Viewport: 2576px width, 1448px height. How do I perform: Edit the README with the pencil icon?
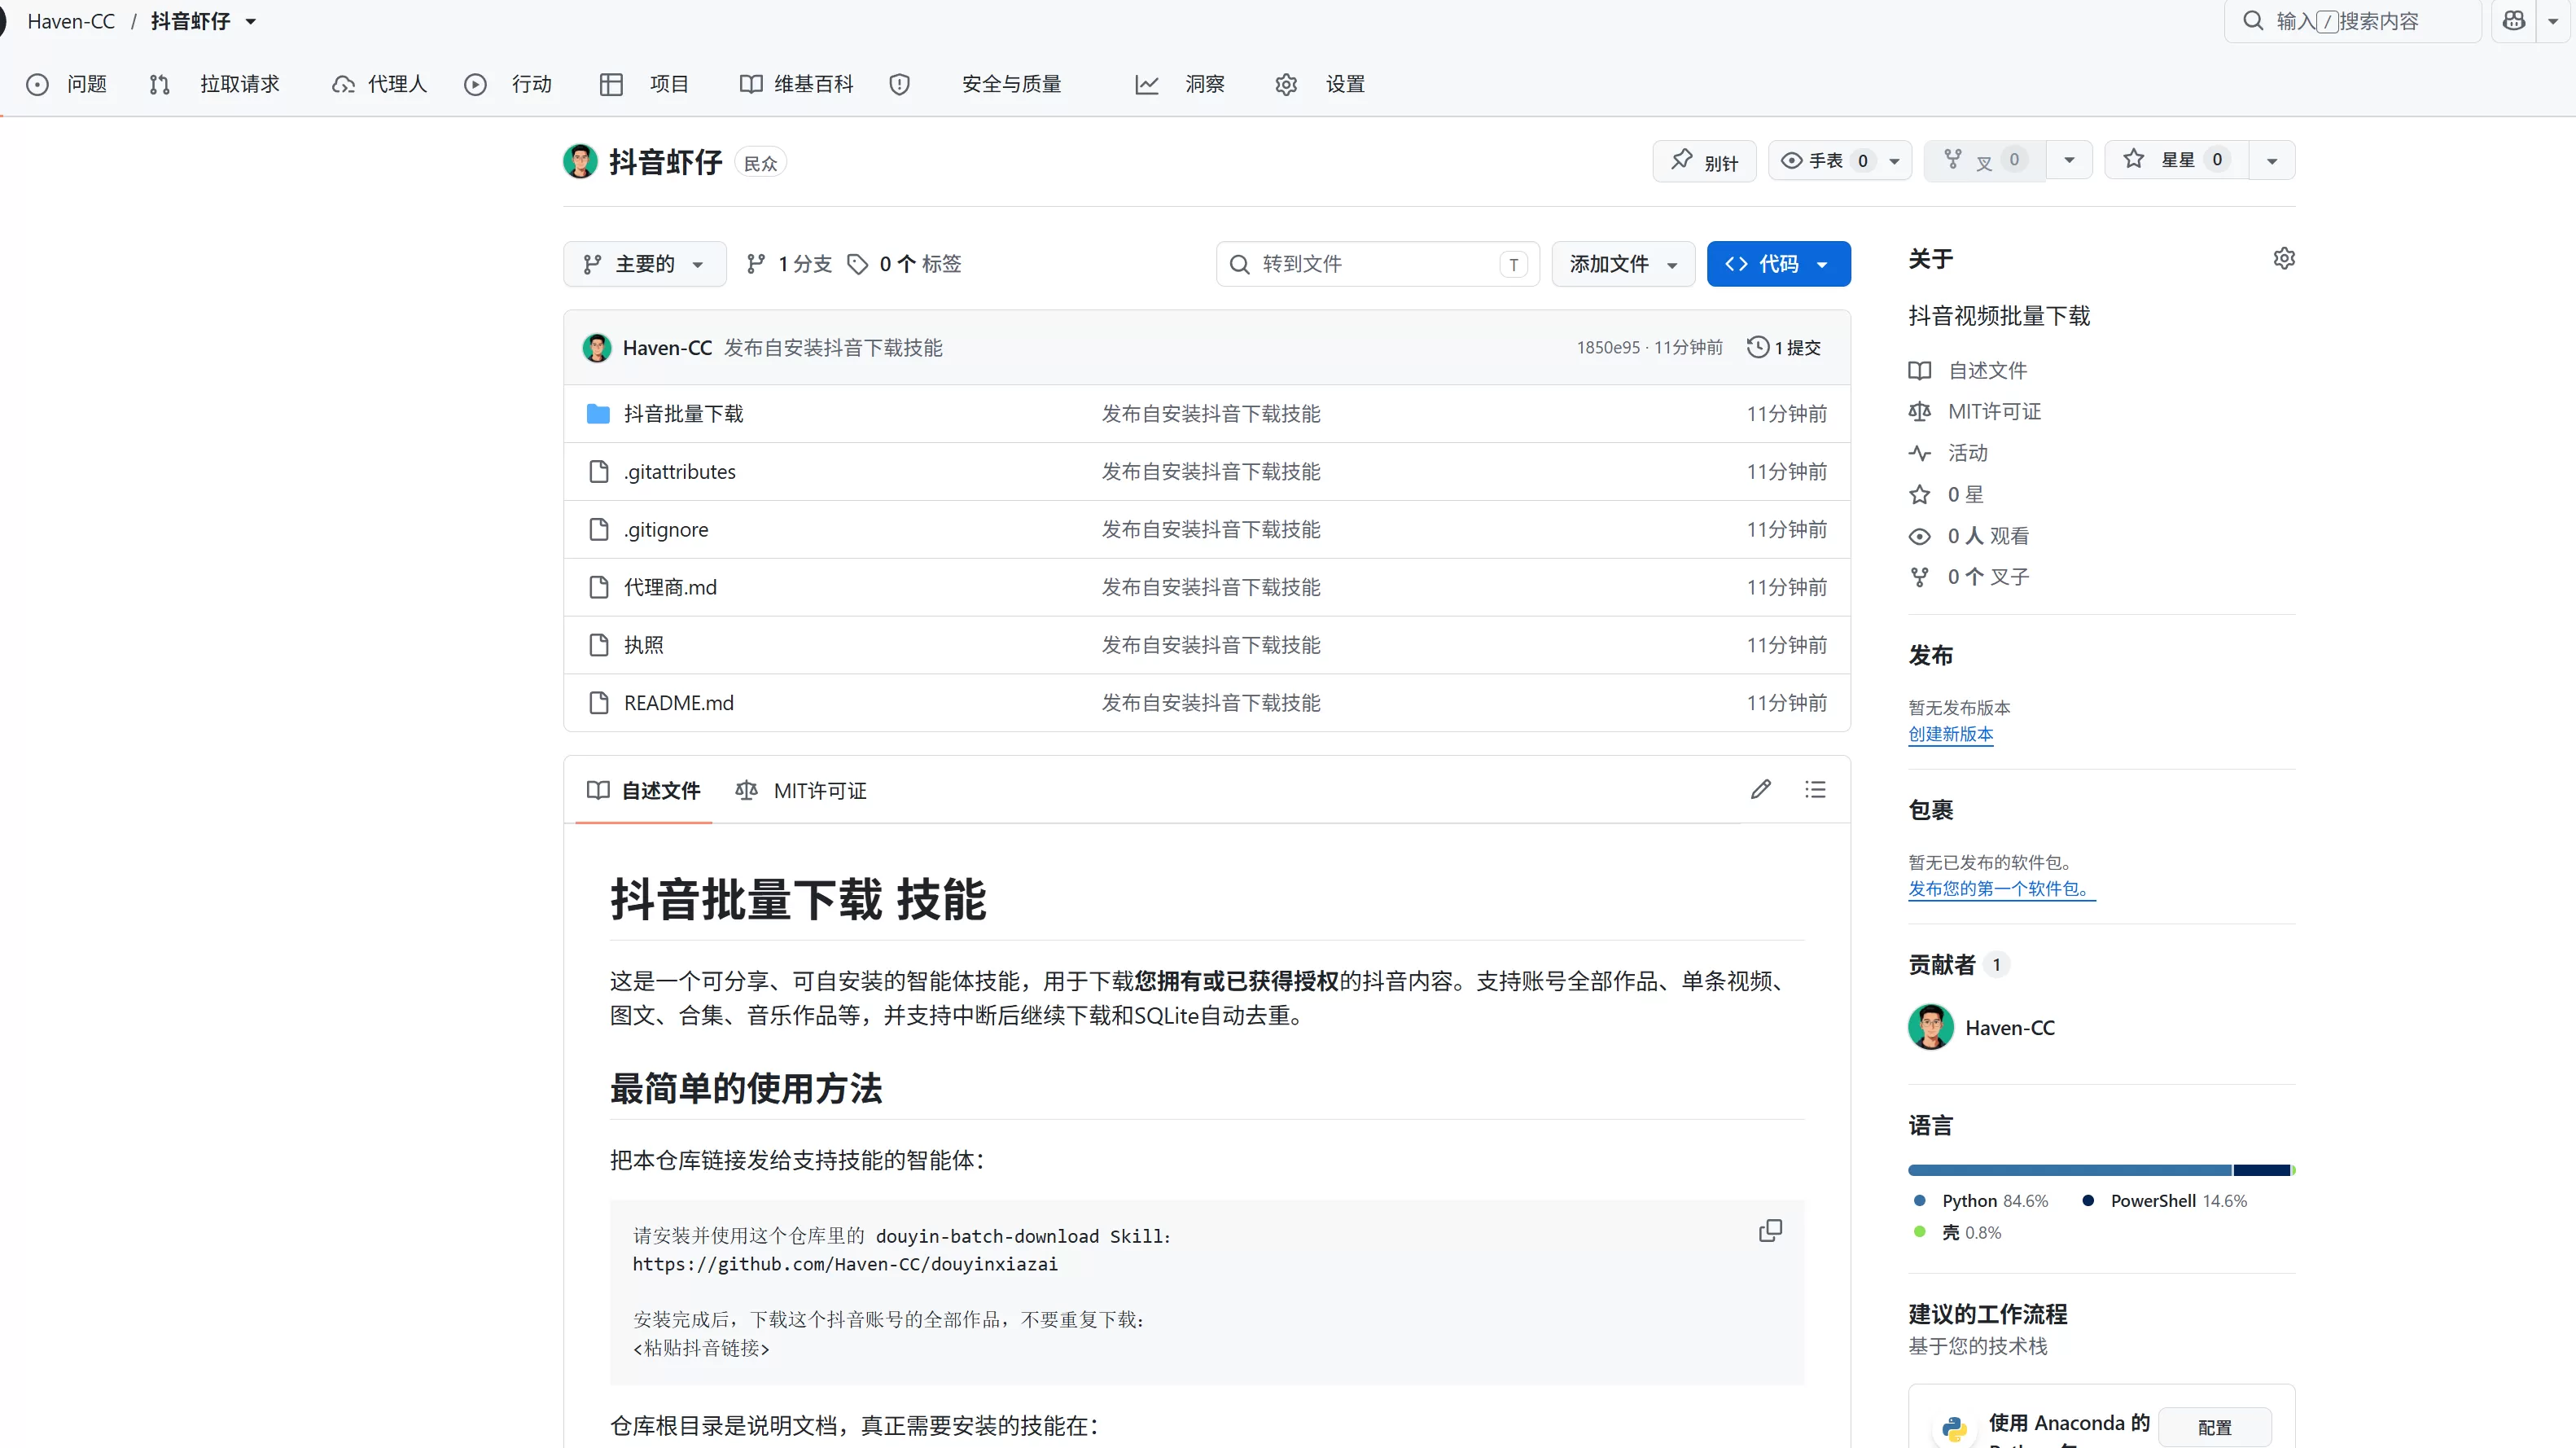click(1761, 789)
